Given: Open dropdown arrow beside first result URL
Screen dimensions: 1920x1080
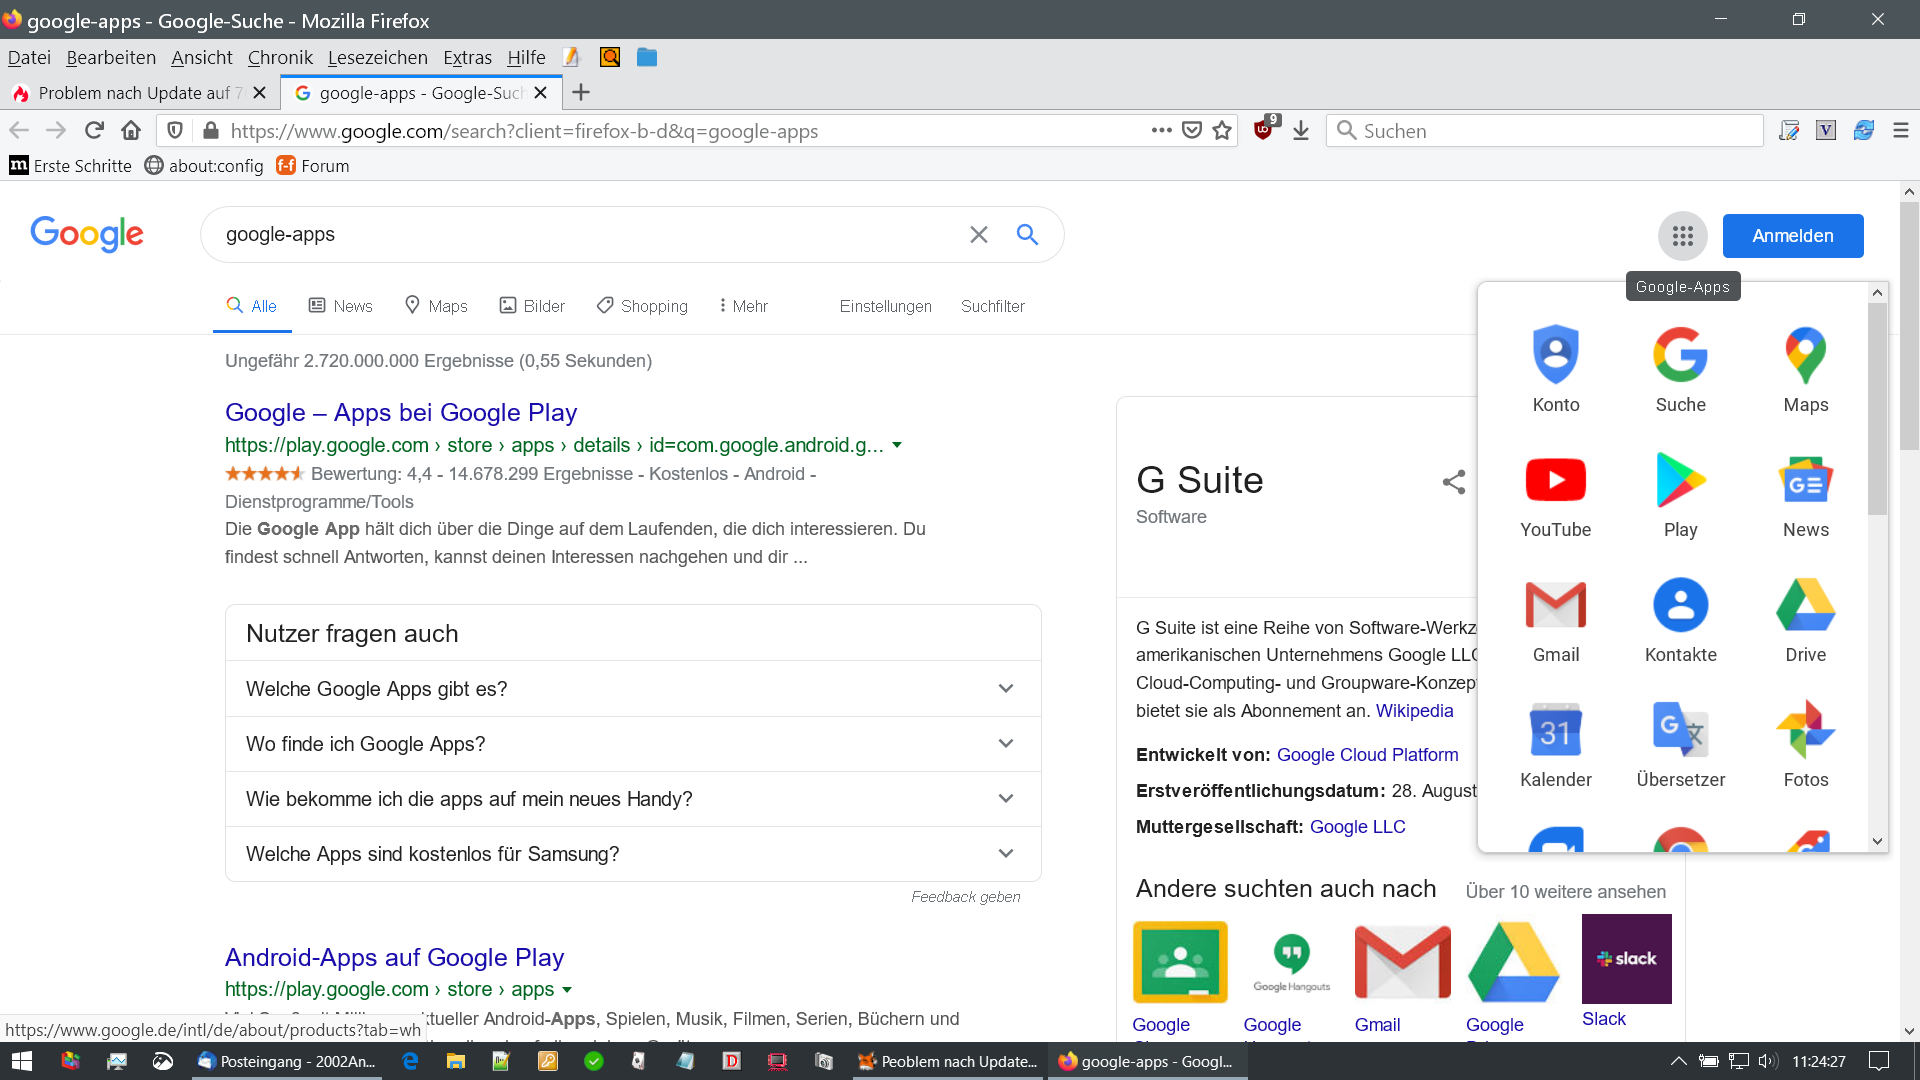Looking at the screenshot, I should click(897, 446).
